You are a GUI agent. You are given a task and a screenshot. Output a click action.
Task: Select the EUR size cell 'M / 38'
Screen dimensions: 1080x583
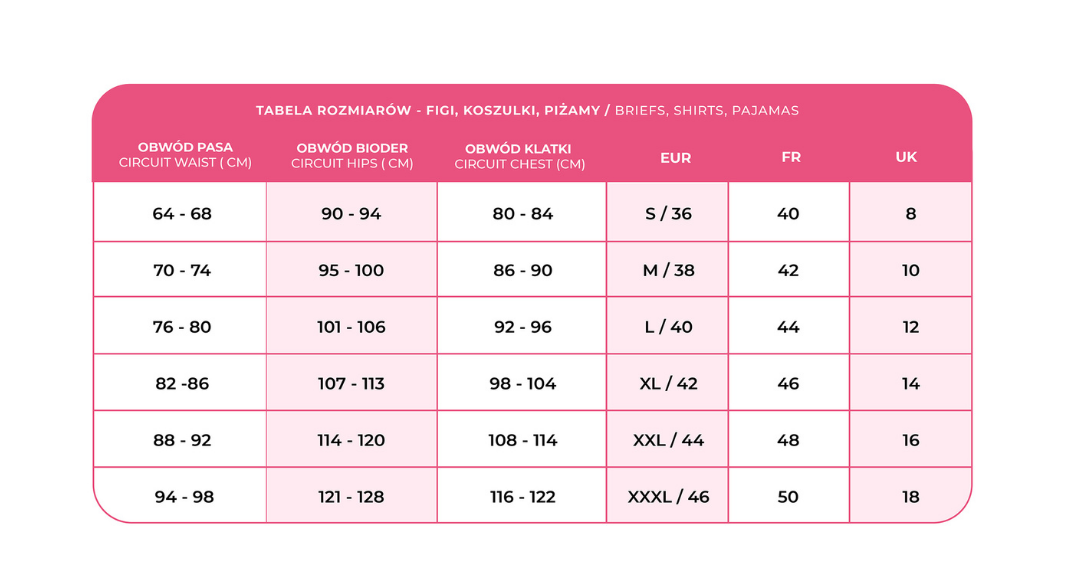point(668,271)
